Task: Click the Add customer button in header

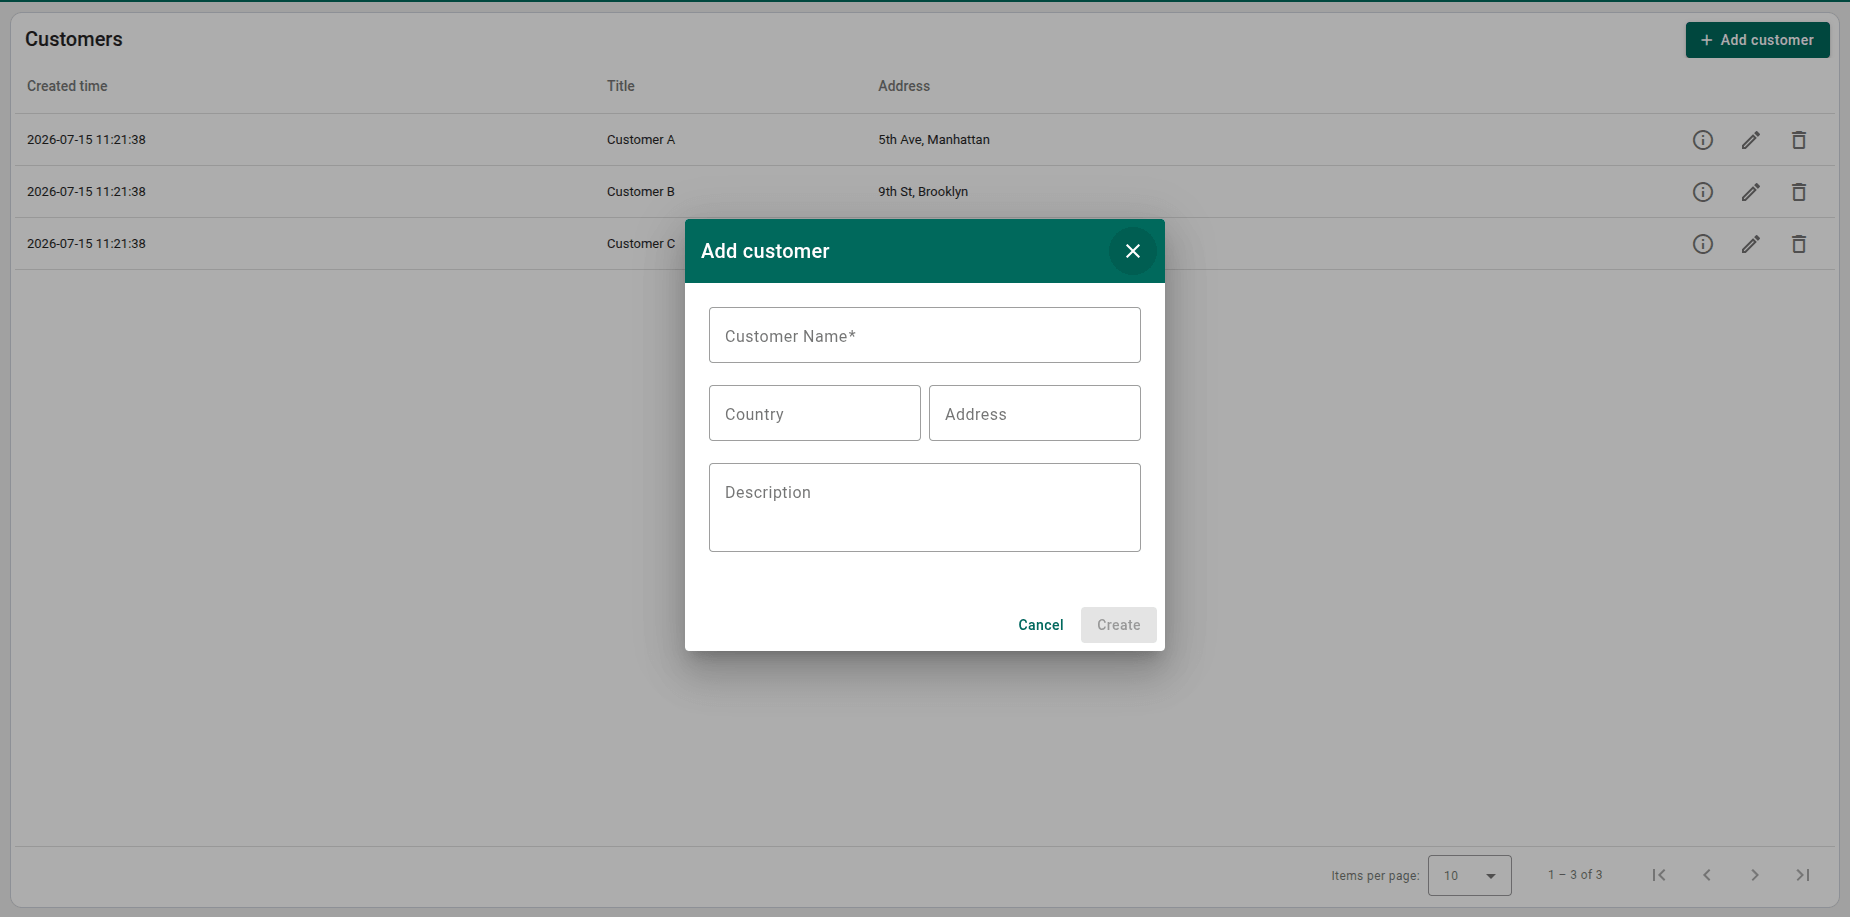Action: [x=1758, y=40]
